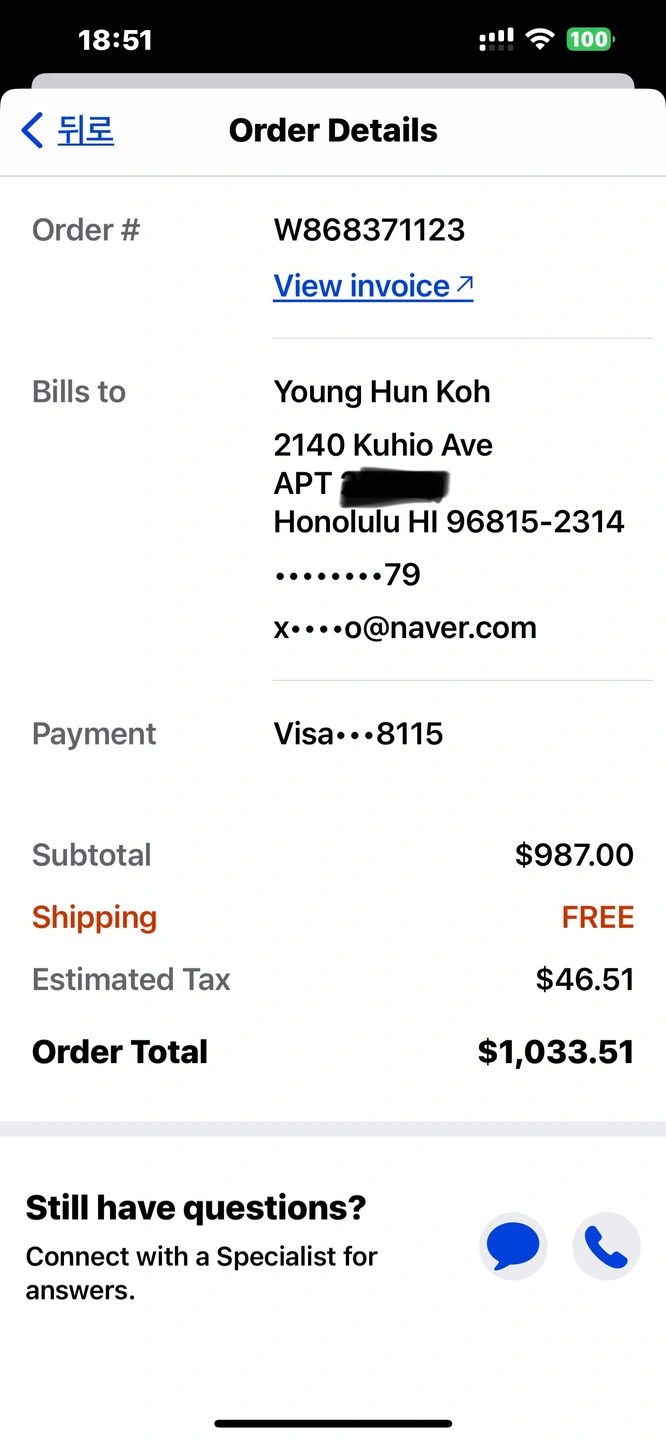
Task: Open the View invoice link
Action: tap(362, 286)
